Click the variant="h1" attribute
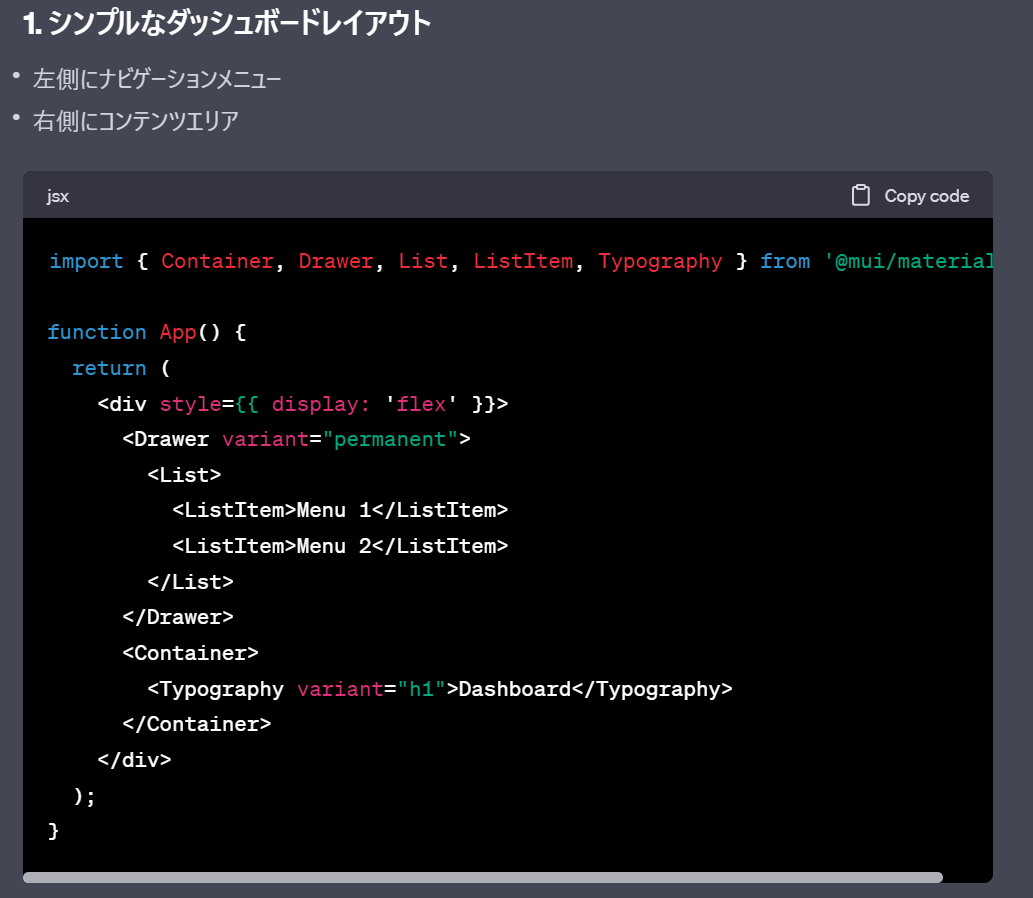The image size is (1033, 898). point(370,689)
